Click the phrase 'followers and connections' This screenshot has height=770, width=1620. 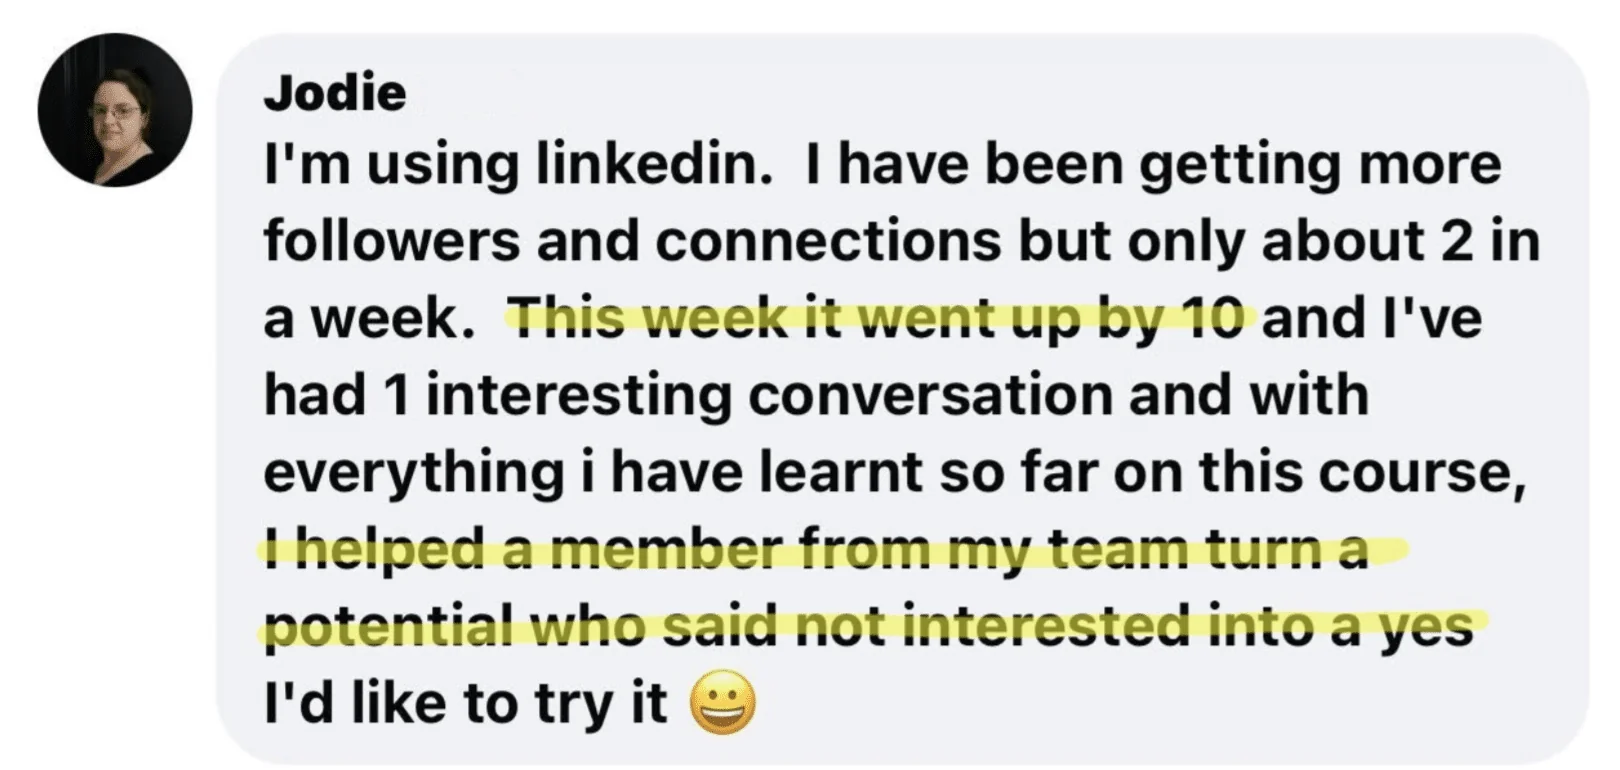coord(632,242)
